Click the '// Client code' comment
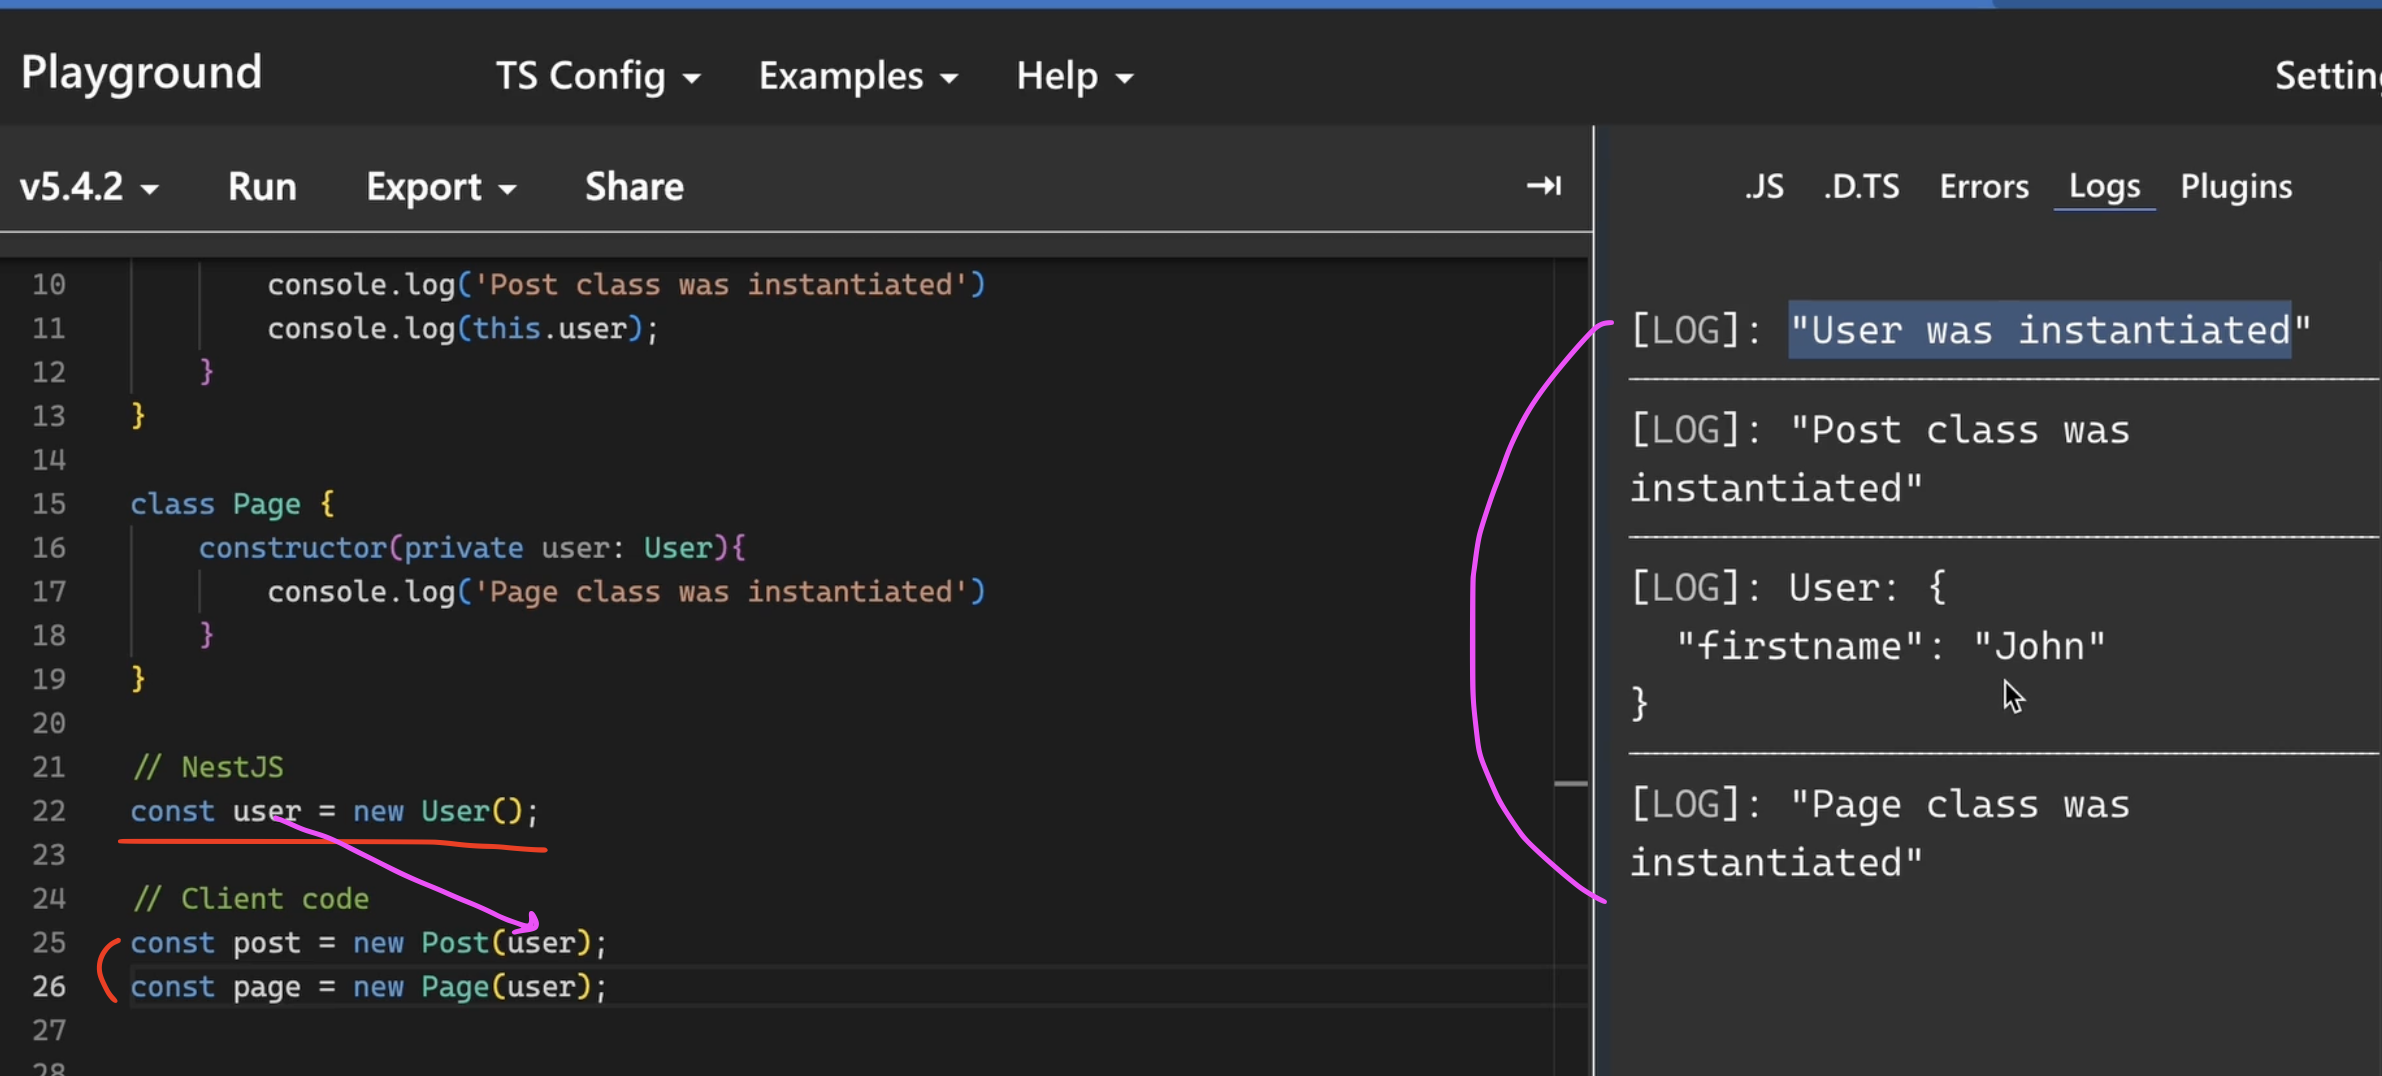 tap(251, 898)
